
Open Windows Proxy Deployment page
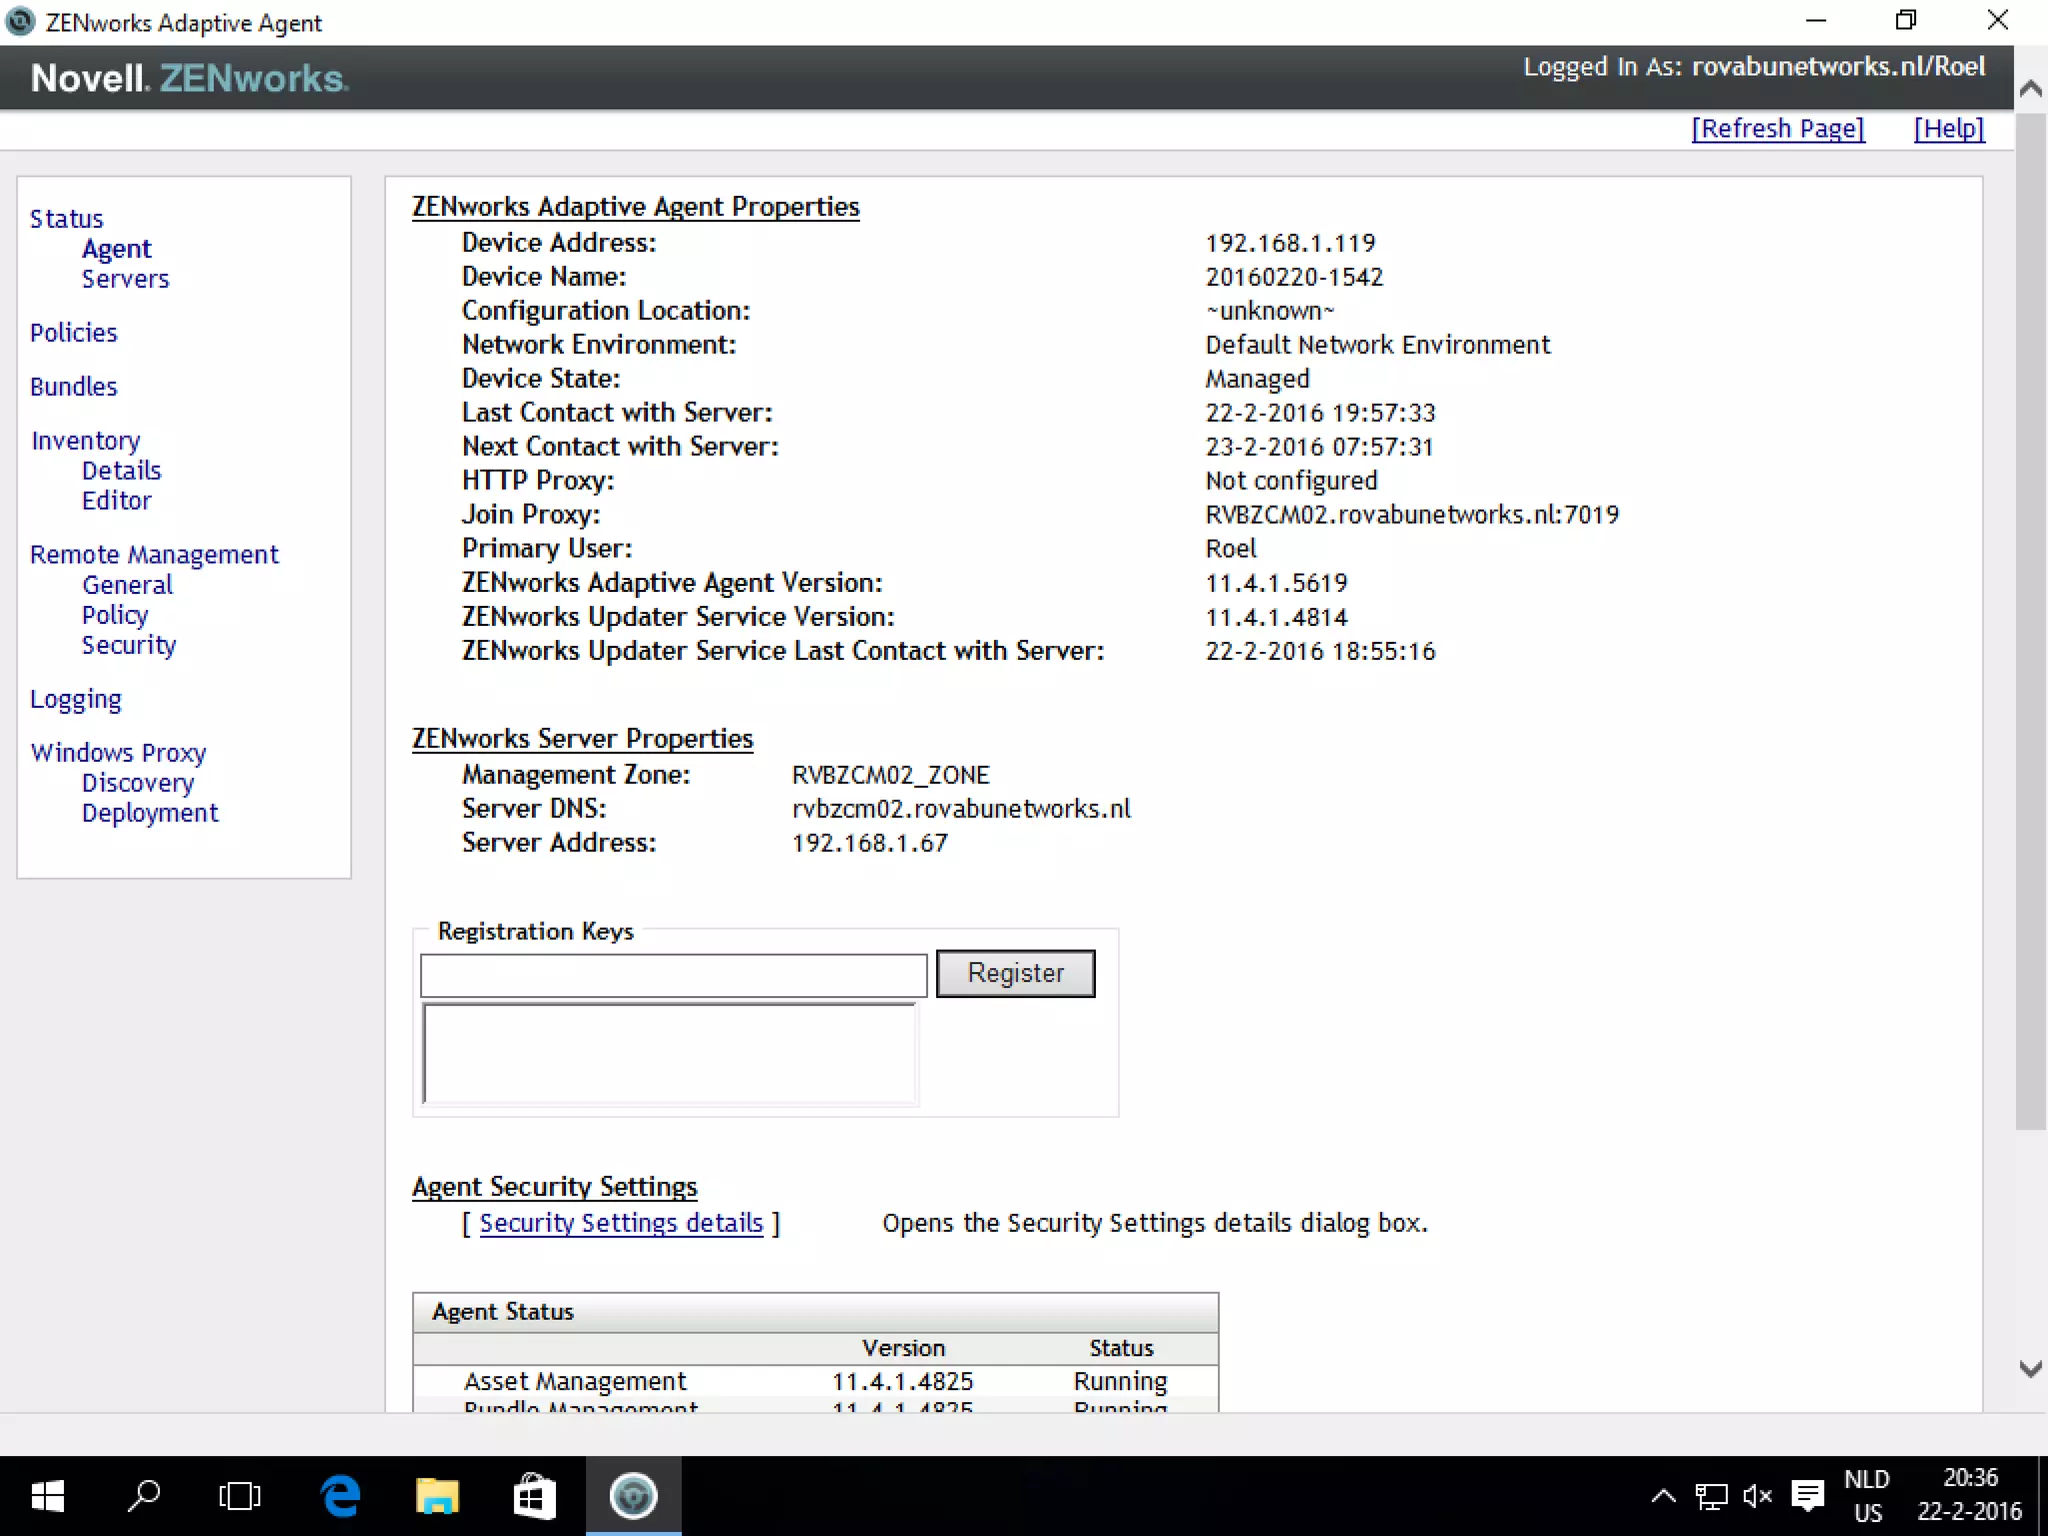pos(149,813)
